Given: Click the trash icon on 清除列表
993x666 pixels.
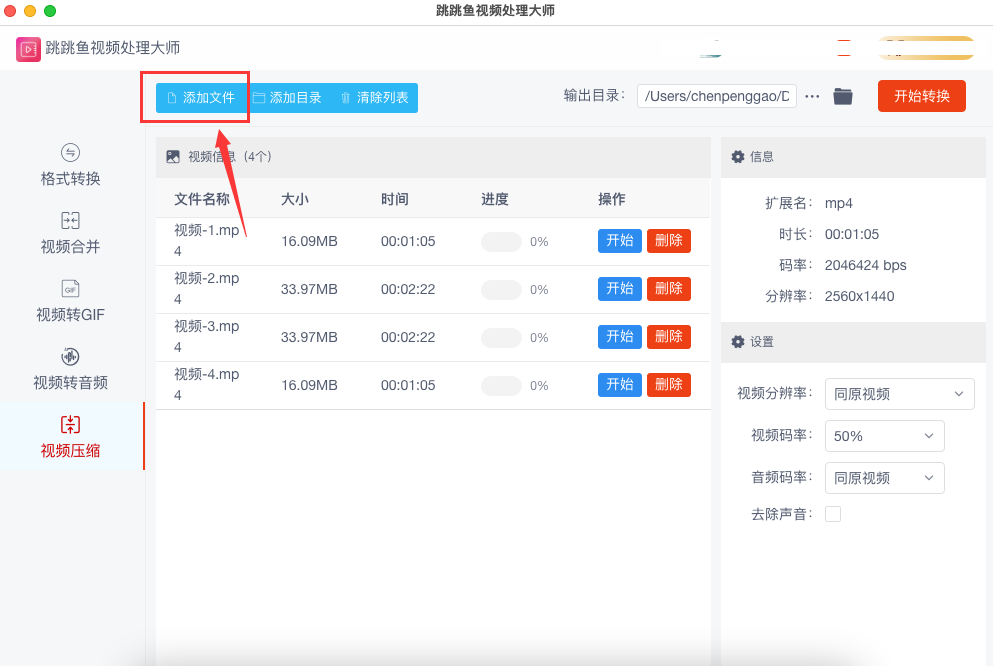Looking at the screenshot, I should click(345, 97).
